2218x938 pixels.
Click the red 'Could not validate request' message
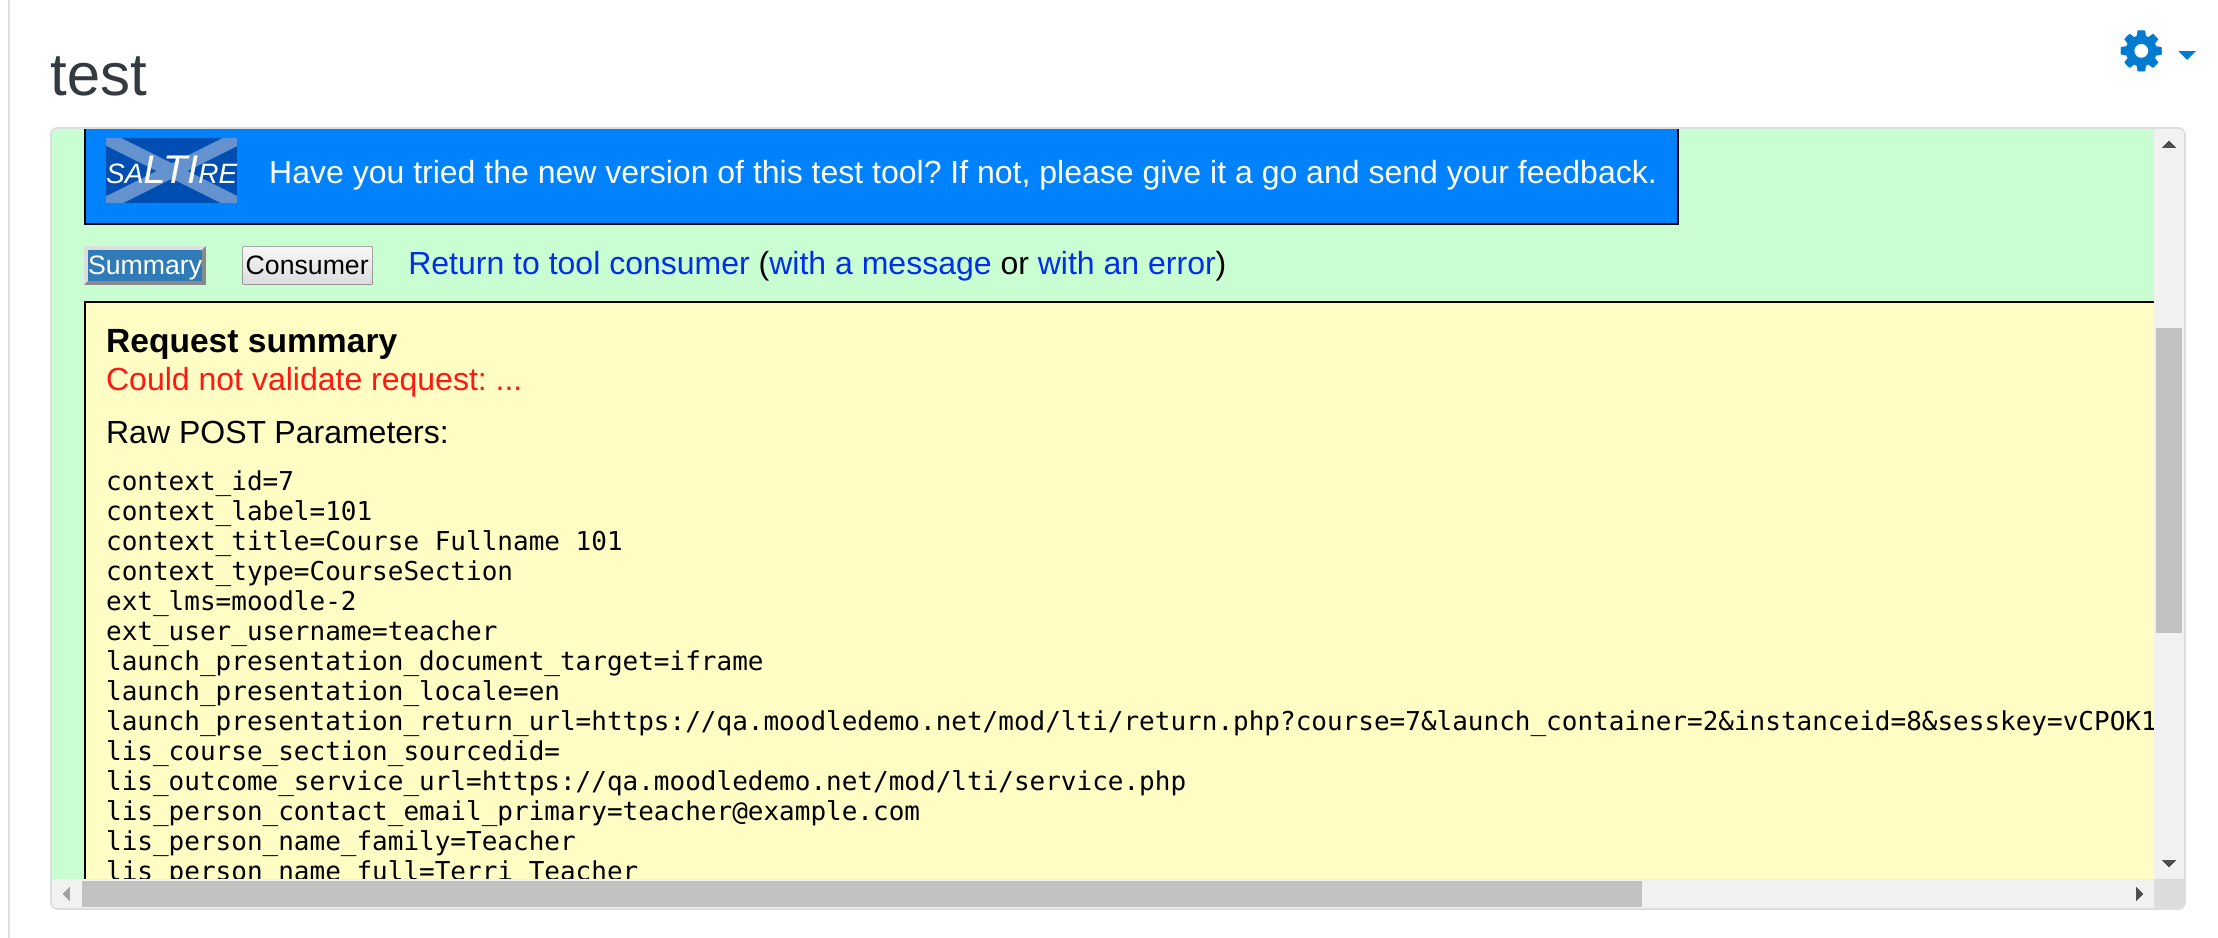coord(314,380)
